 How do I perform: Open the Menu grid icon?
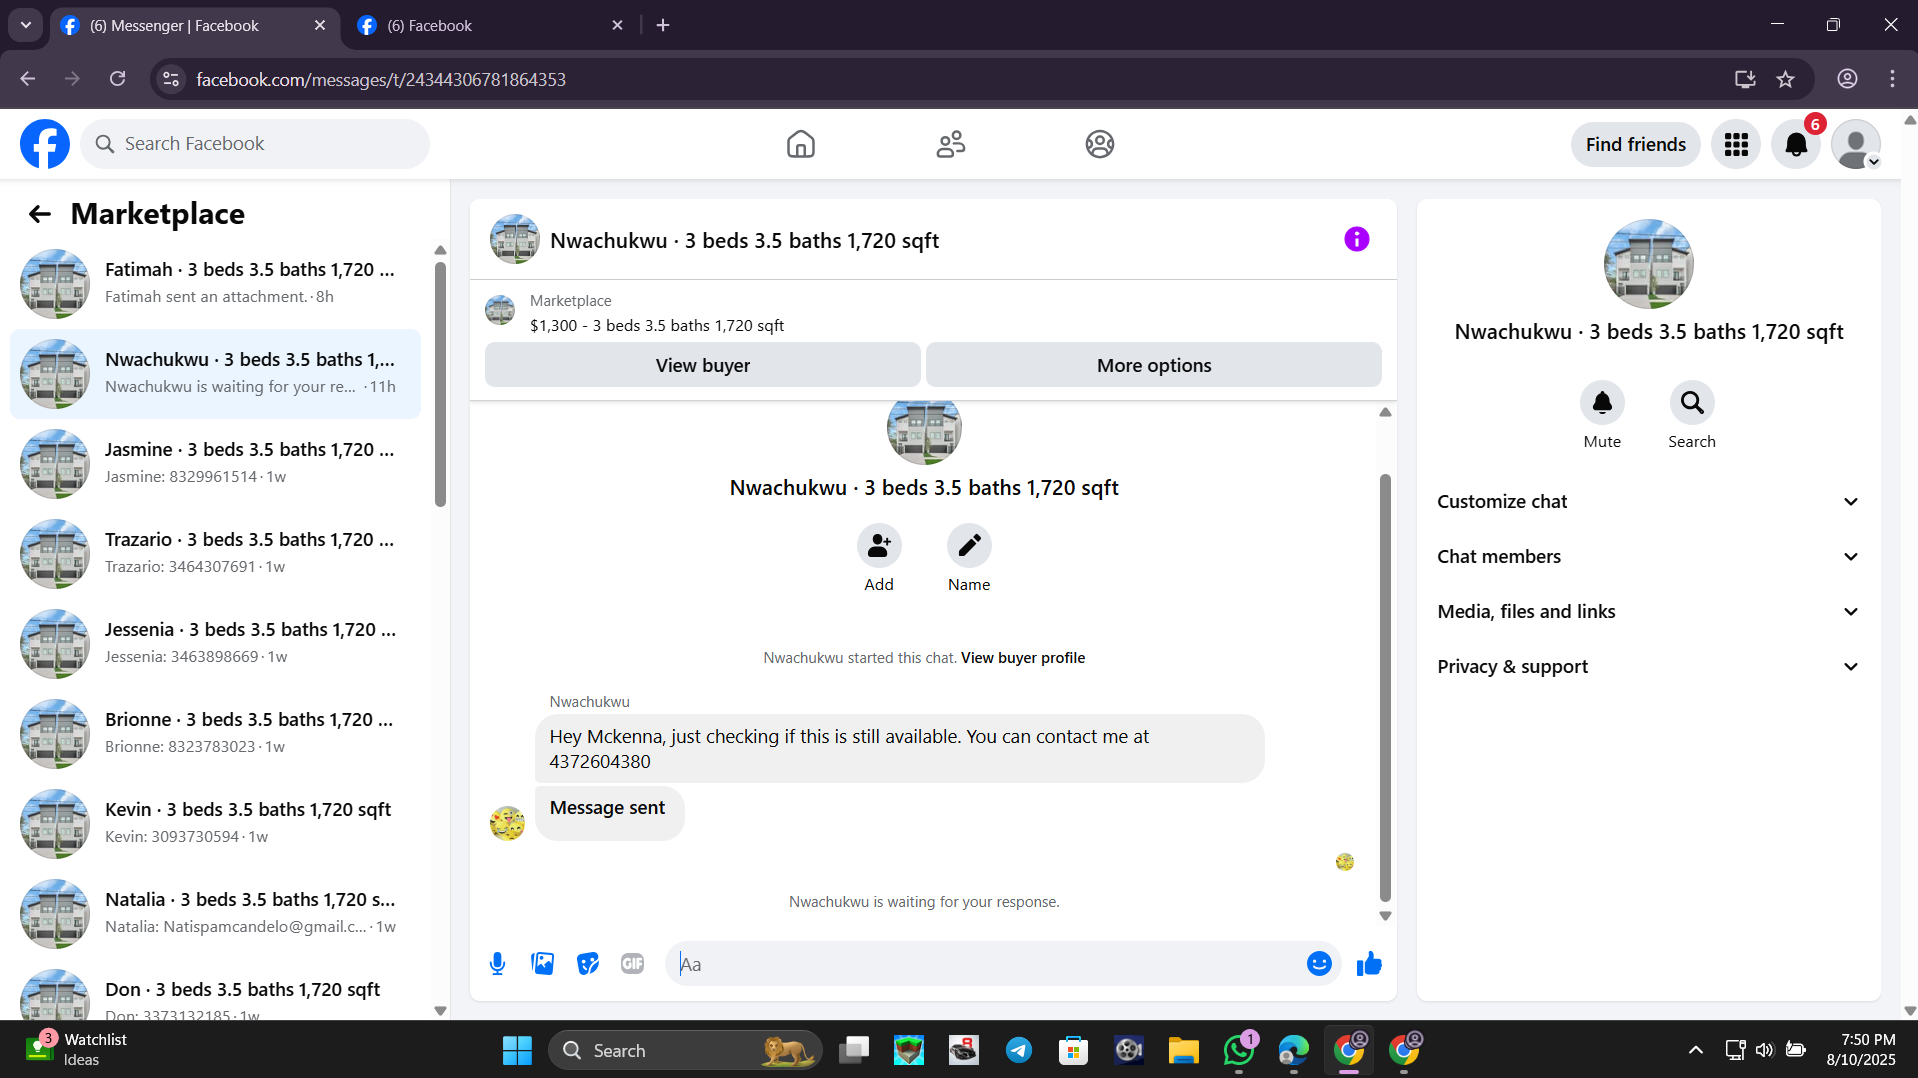point(1736,145)
